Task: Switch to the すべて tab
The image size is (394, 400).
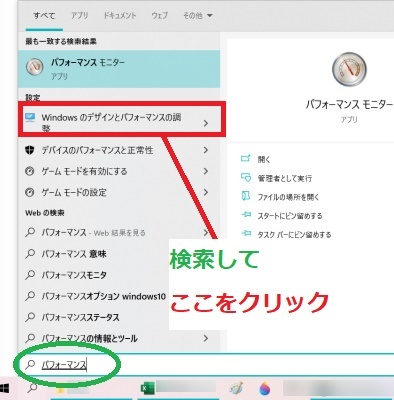Action: [x=44, y=16]
